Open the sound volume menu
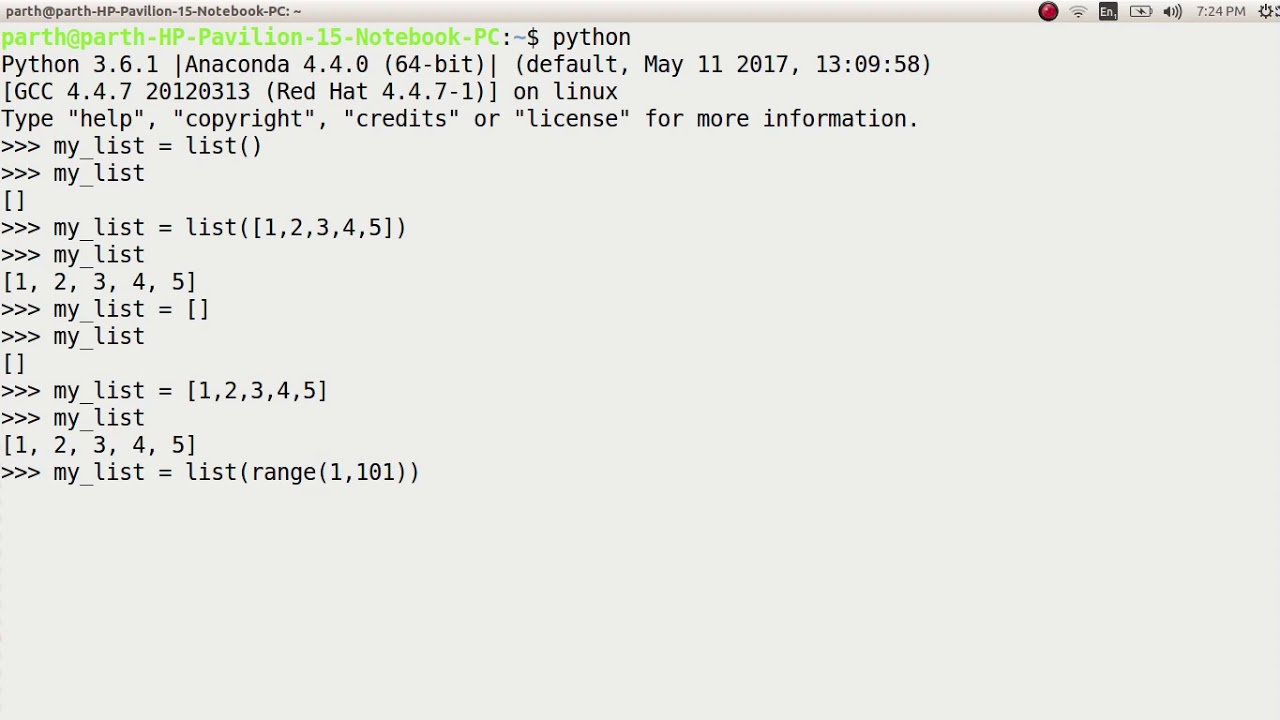Screen dimensions: 1280x720 (x=1172, y=12)
